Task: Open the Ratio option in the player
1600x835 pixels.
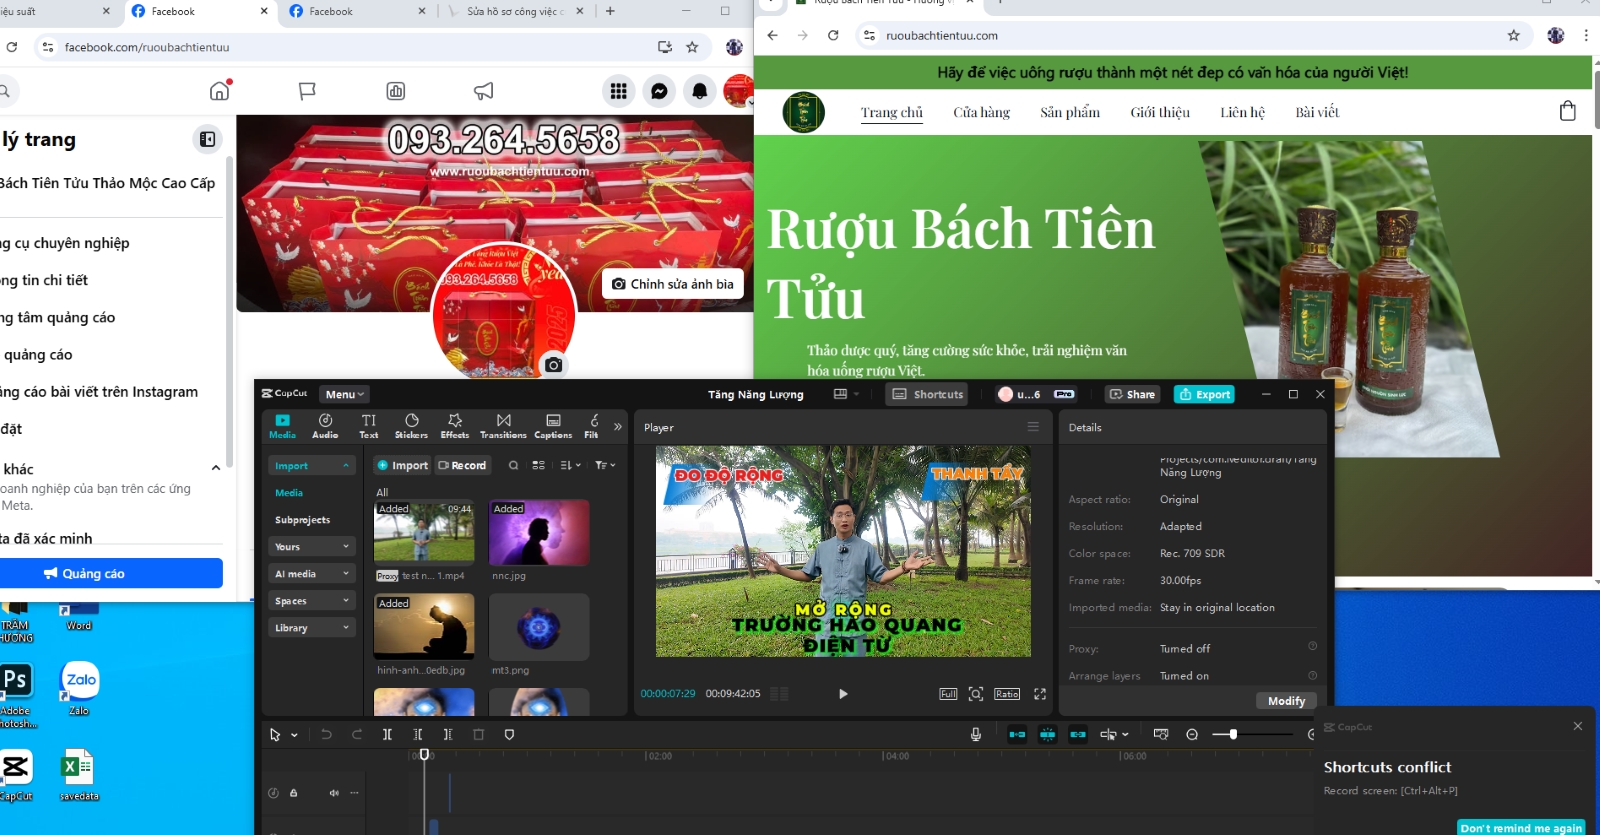Action: (1007, 693)
